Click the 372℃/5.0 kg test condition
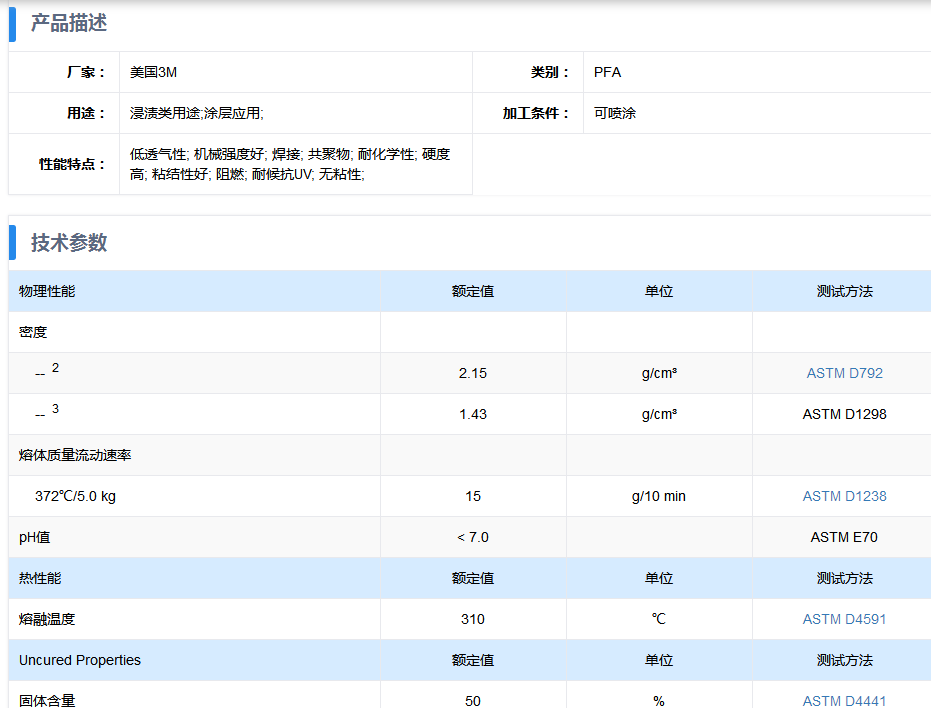The height and width of the screenshot is (708, 931). tap(75, 496)
